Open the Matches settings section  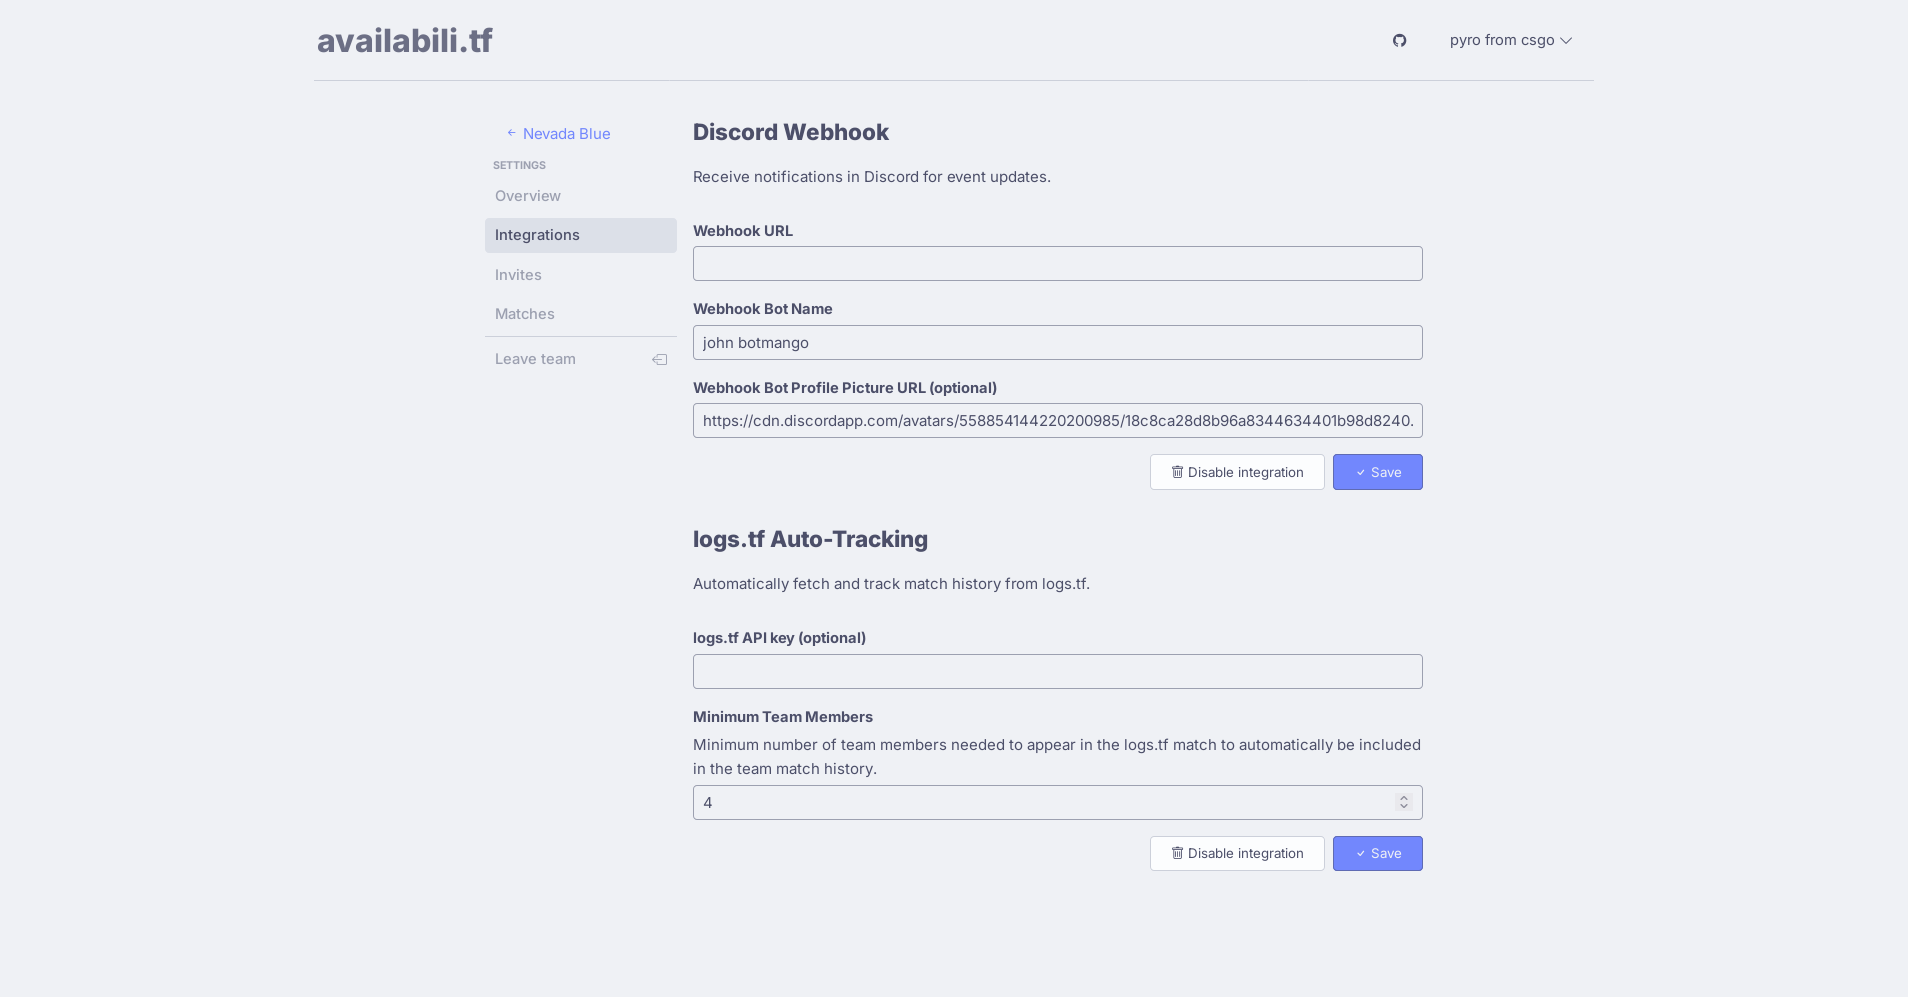click(524, 314)
